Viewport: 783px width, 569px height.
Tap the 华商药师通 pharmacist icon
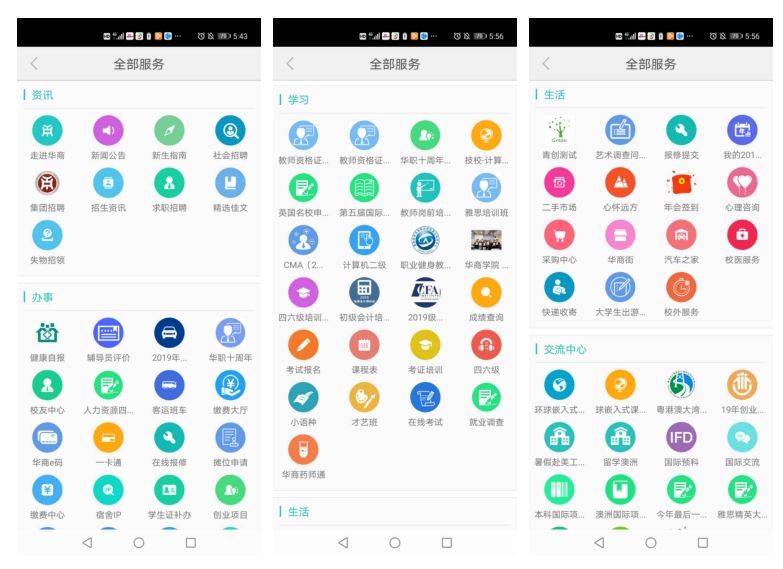coord(304,450)
